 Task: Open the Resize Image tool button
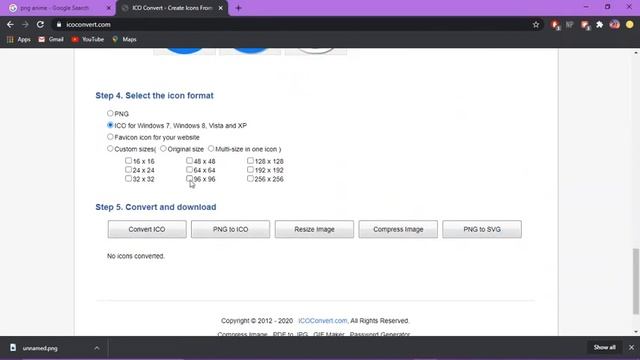314,229
